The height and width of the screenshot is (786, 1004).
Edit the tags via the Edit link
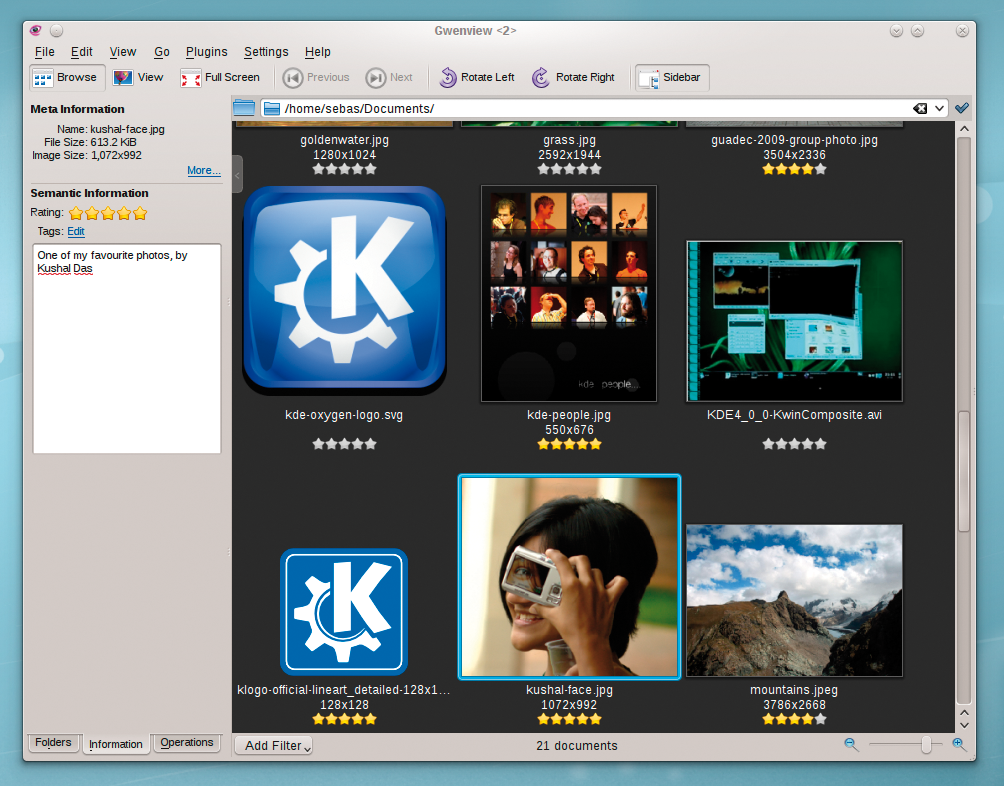76,231
